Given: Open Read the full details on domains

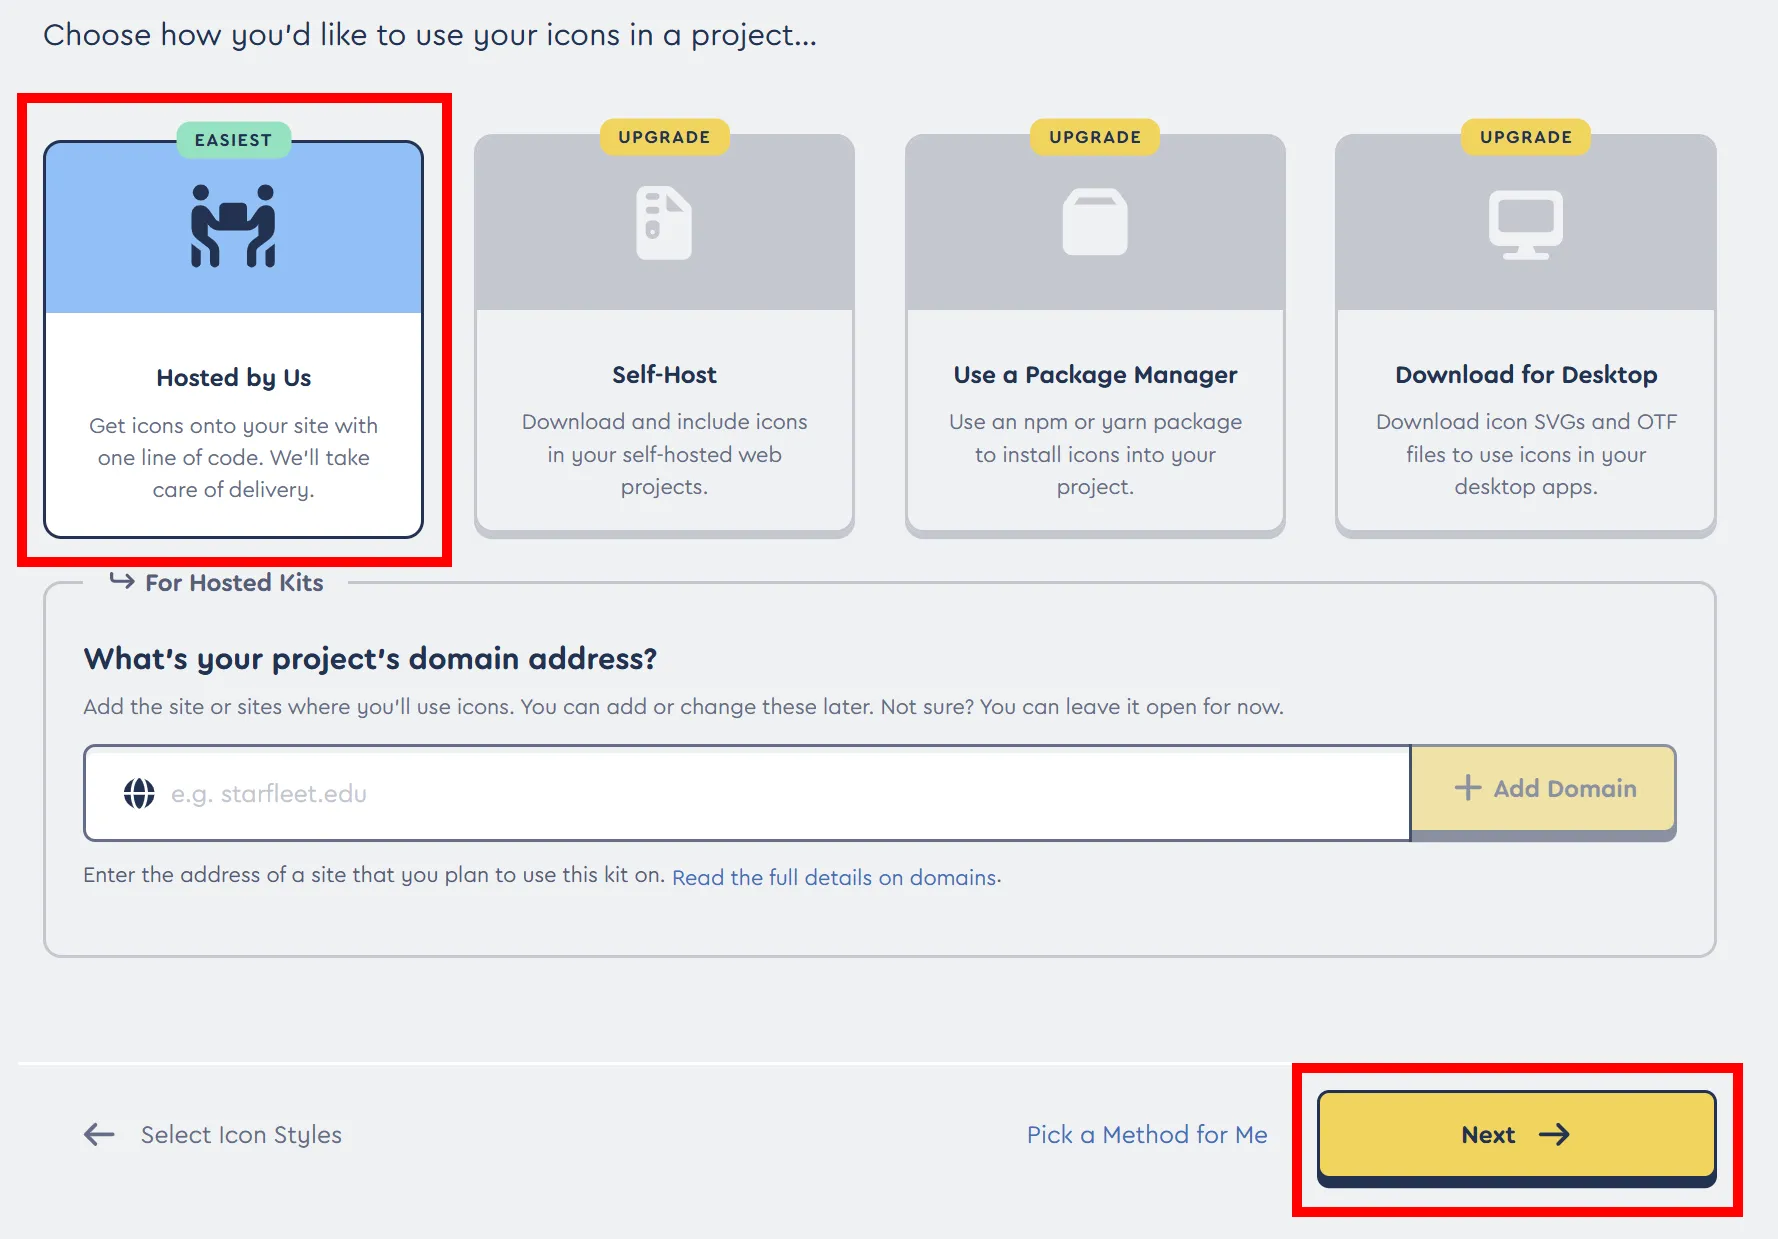Looking at the screenshot, I should pos(835,877).
